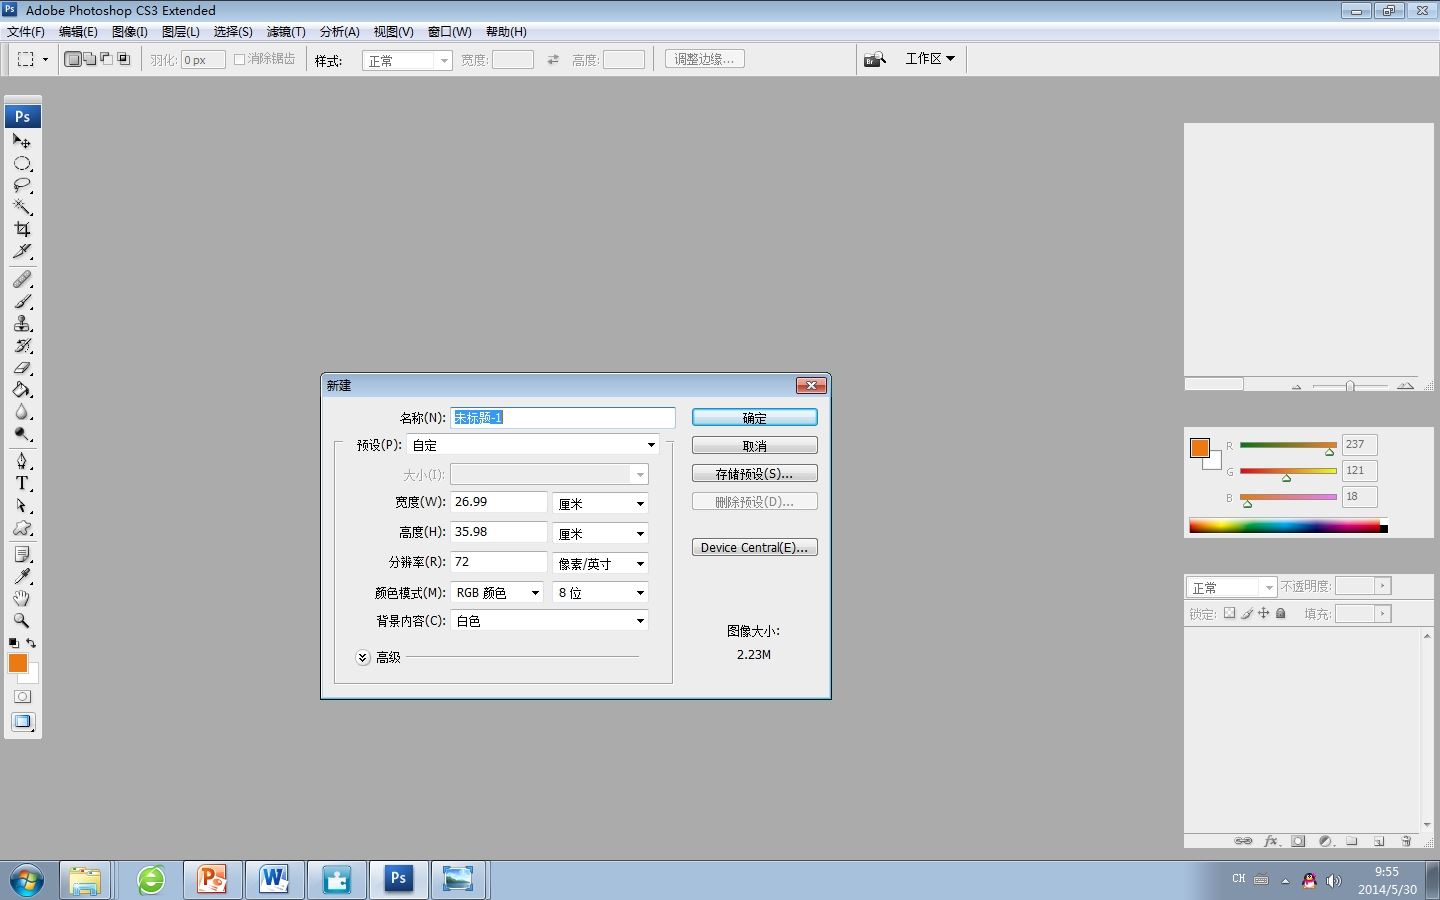
Task: Open the 滤镜(T) menu
Action: [x=286, y=32]
